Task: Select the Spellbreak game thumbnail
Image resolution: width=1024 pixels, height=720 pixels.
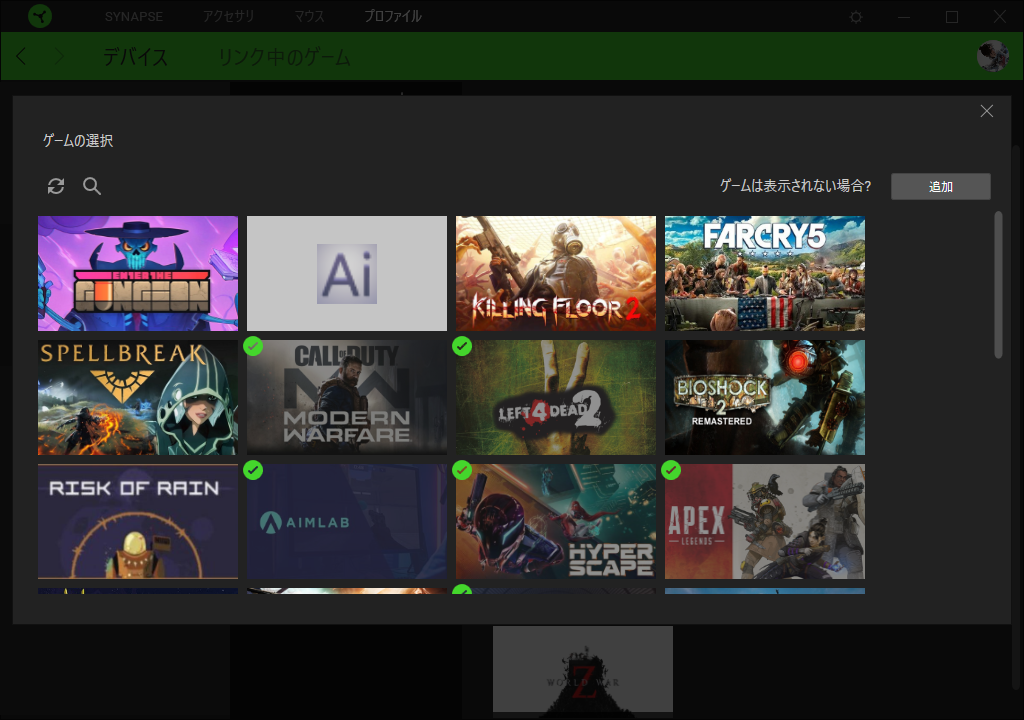Action: click(x=138, y=397)
